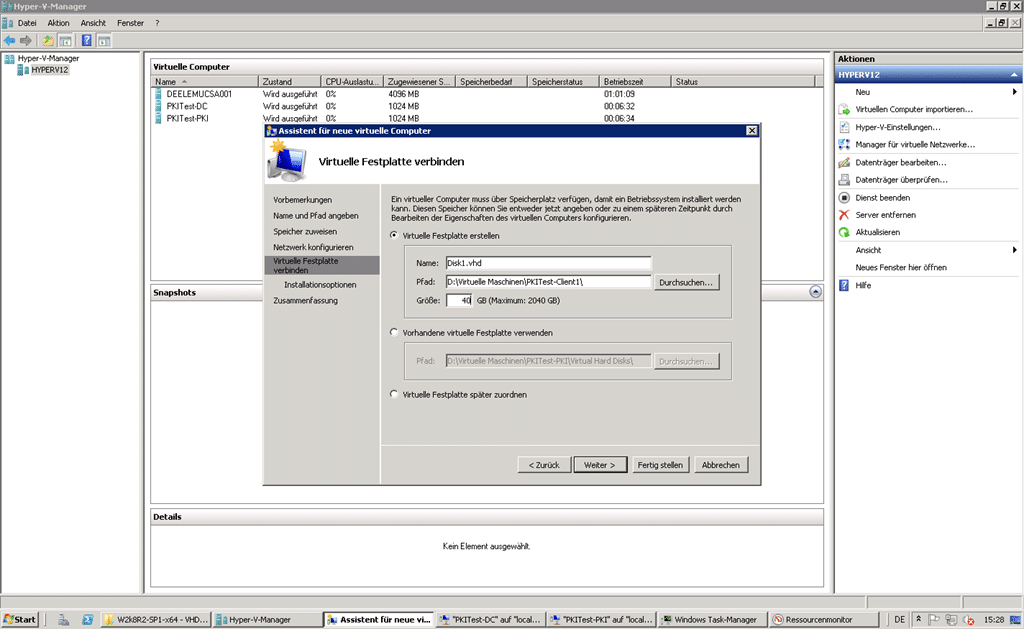The height and width of the screenshot is (629, 1024).
Task: Open the ? help menu
Action: 157,23
